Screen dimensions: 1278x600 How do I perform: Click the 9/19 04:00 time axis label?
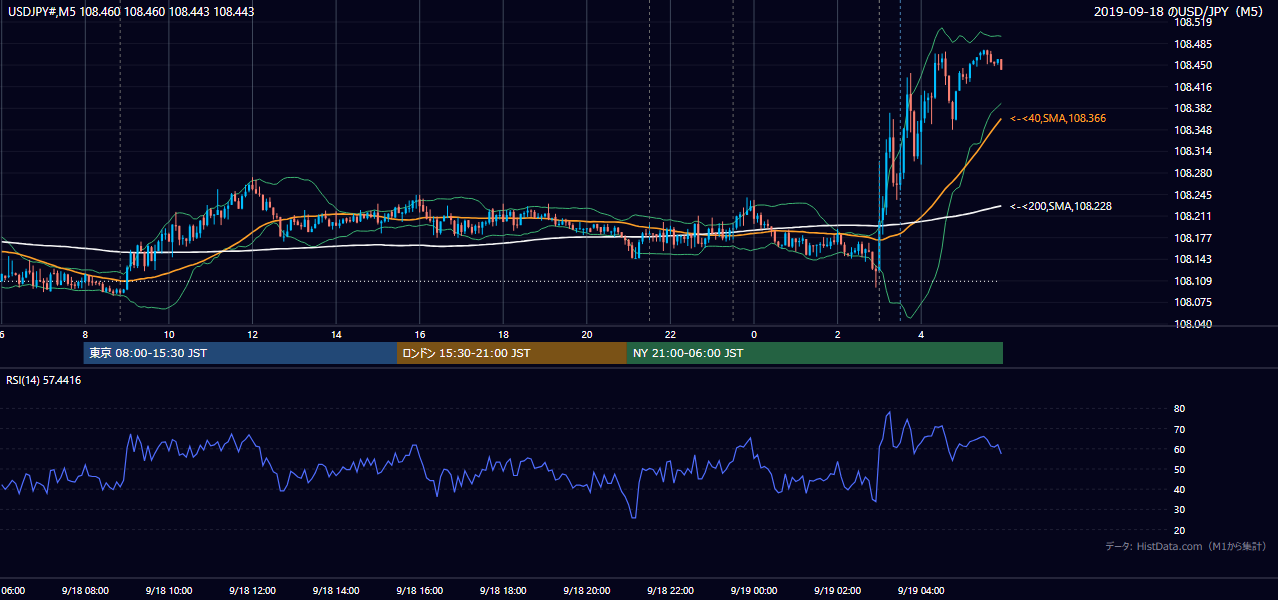(x=921, y=591)
